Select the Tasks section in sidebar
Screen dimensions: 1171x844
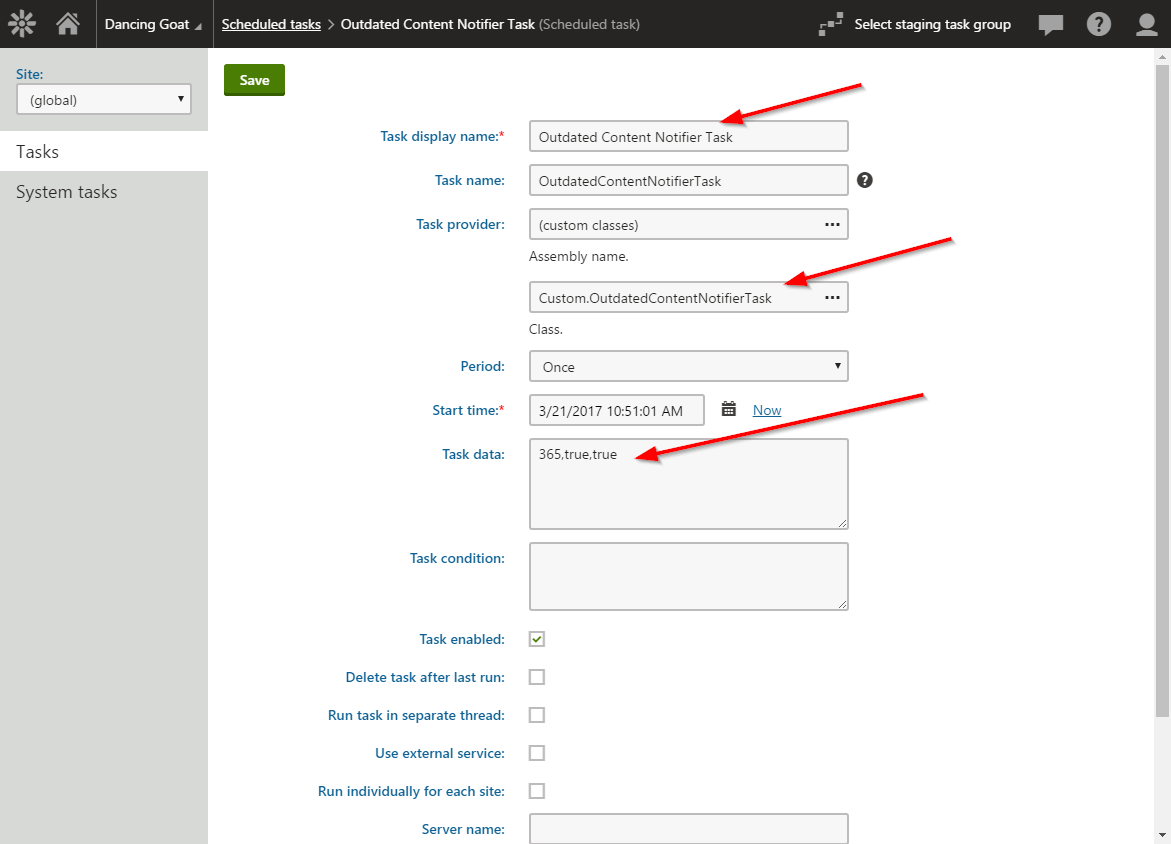pos(37,152)
